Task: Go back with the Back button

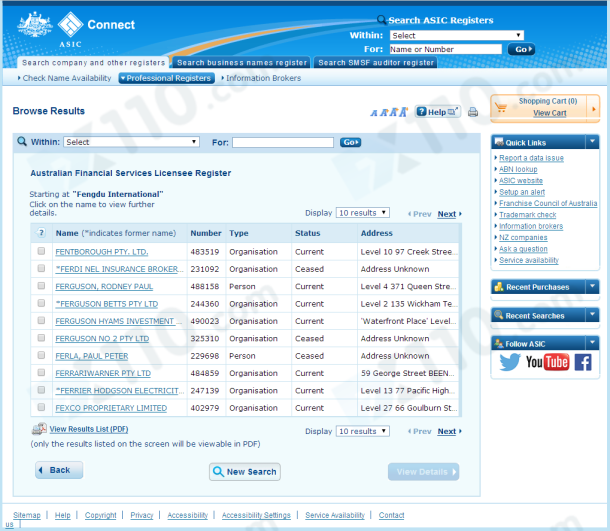Action: (x=59, y=470)
